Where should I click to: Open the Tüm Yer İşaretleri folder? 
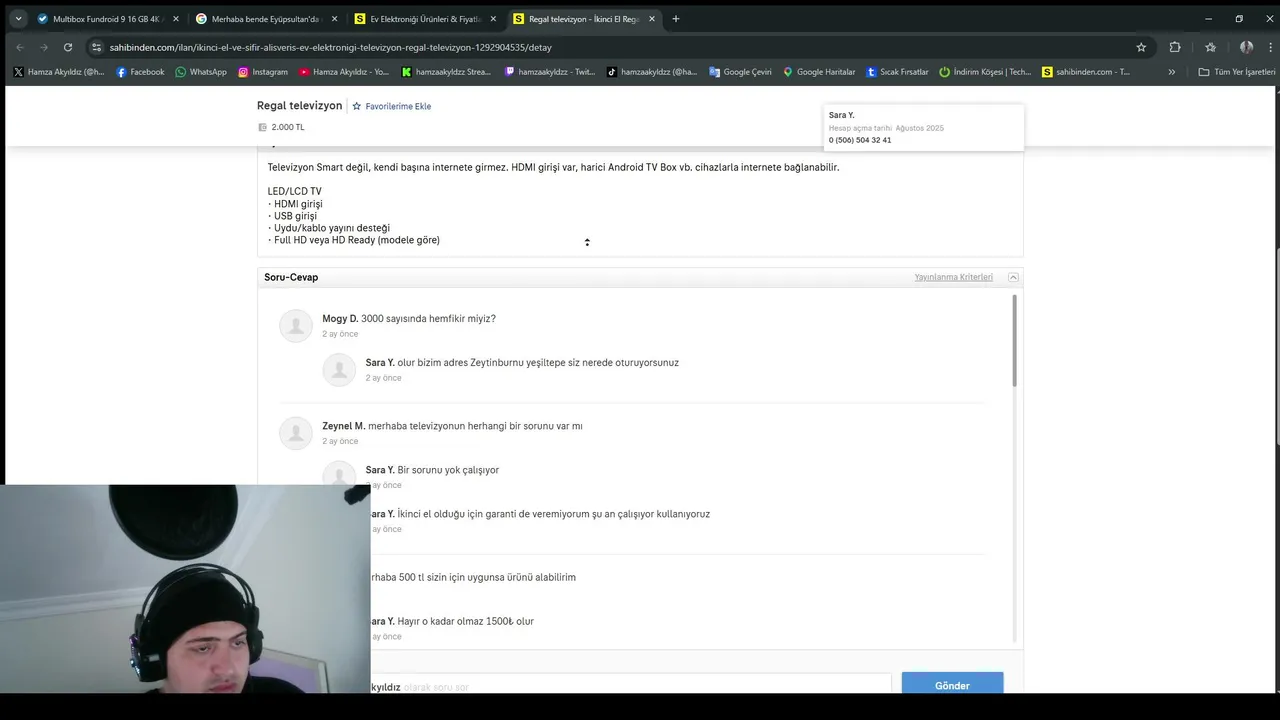[x=1237, y=72]
